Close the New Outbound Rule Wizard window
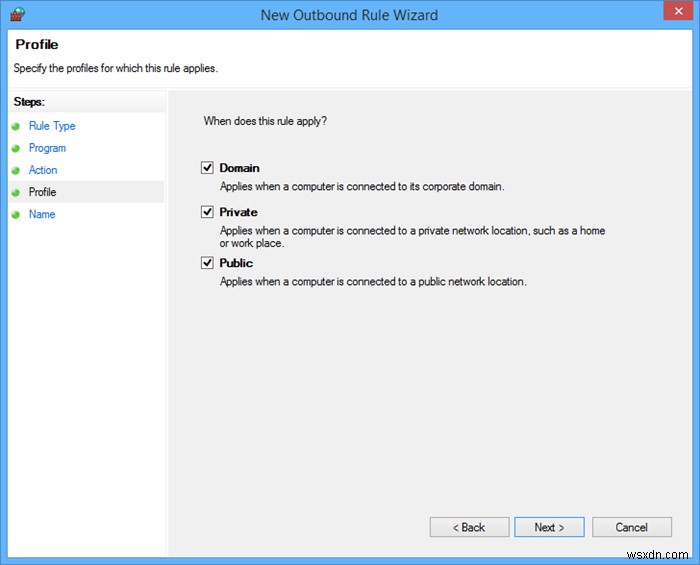This screenshot has height=565, width=700. point(678,11)
